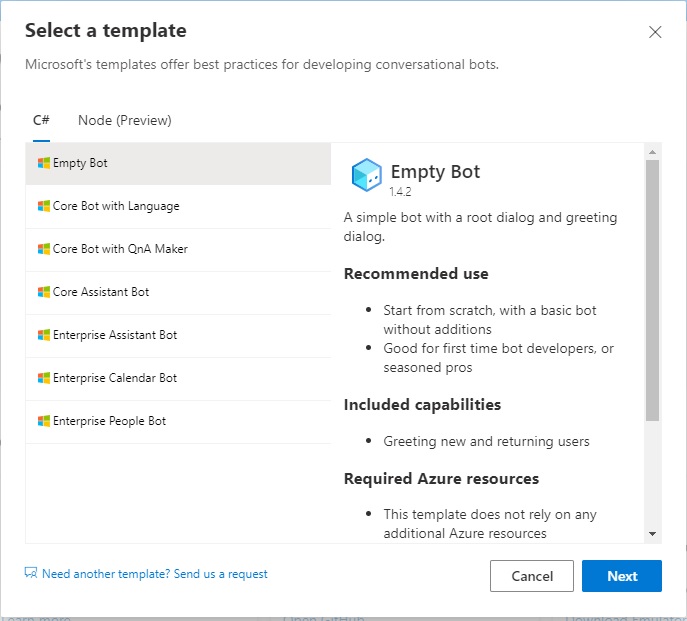Click the logo next to Enterprise Calendar Bot
This screenshot has width=687, height=621.
(44, 378)
